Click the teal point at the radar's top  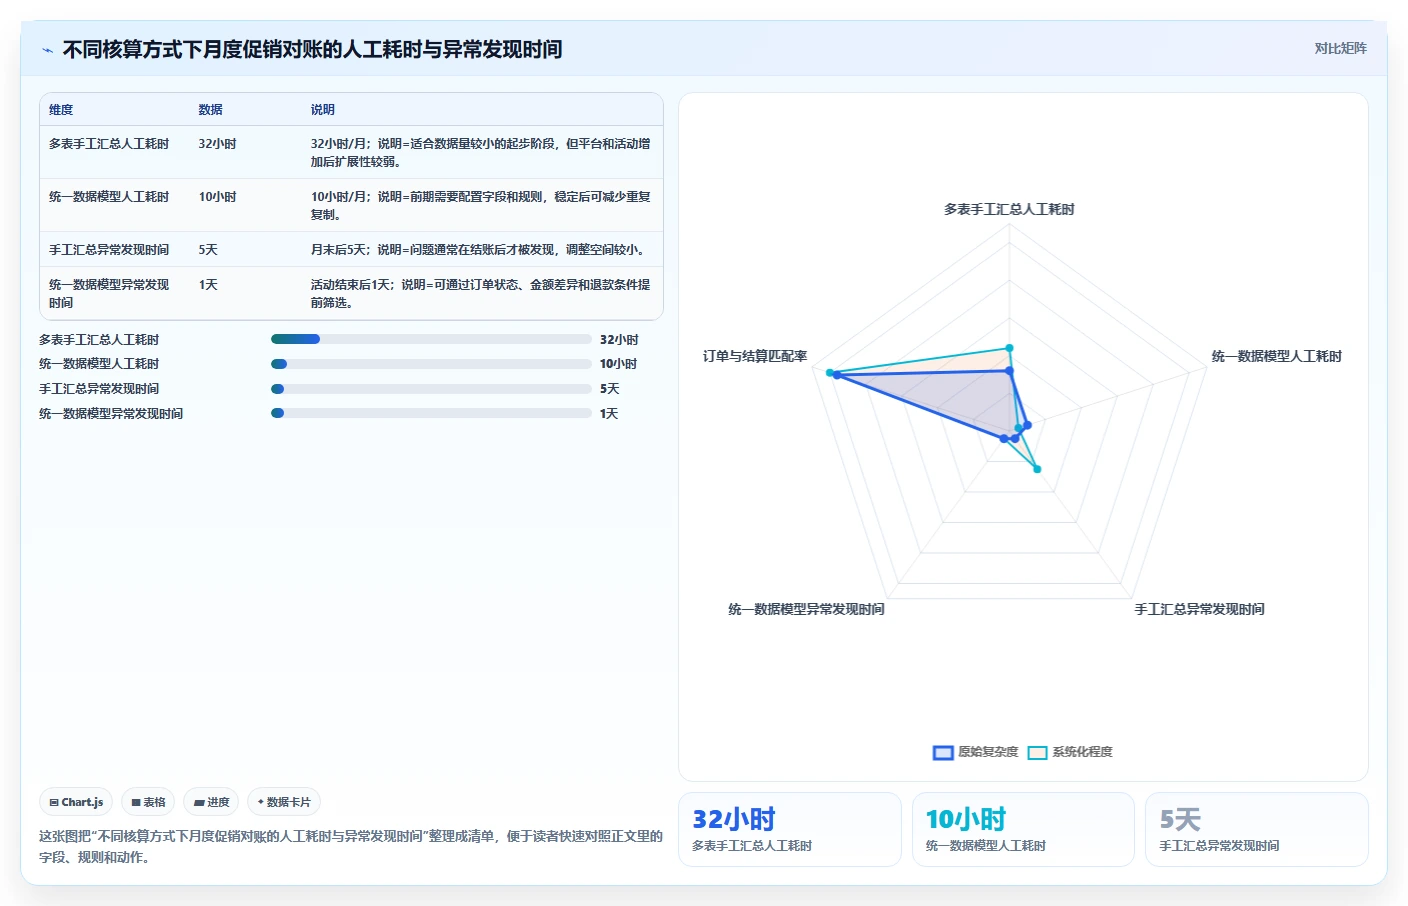[x=1009, y=348]
